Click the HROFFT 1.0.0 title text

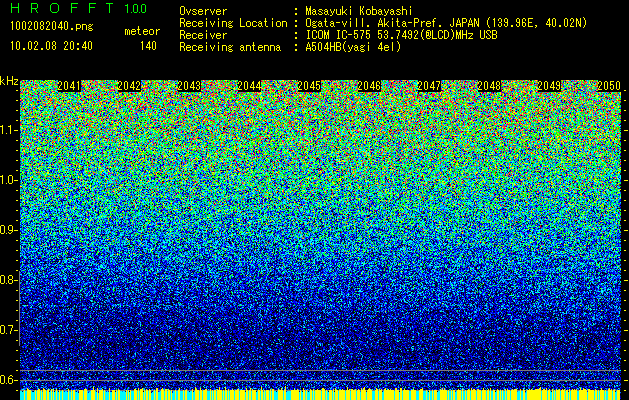coord(79,8)
